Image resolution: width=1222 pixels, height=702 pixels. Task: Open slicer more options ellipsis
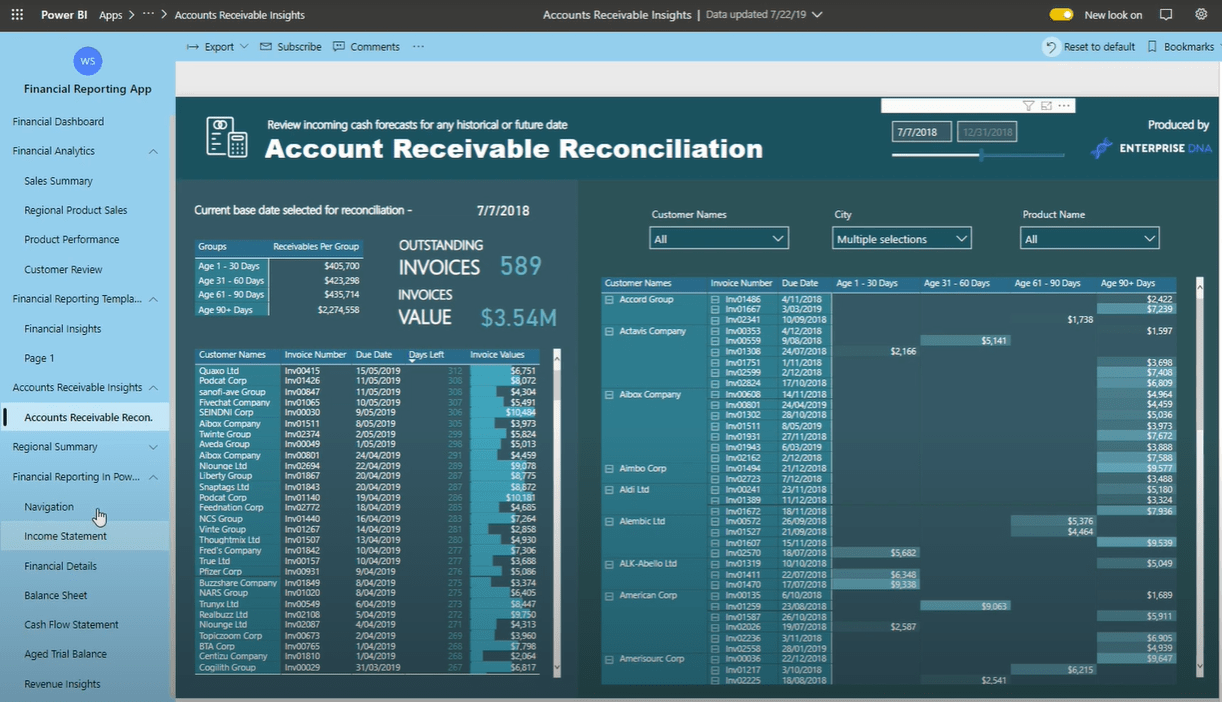[1064, 105]
